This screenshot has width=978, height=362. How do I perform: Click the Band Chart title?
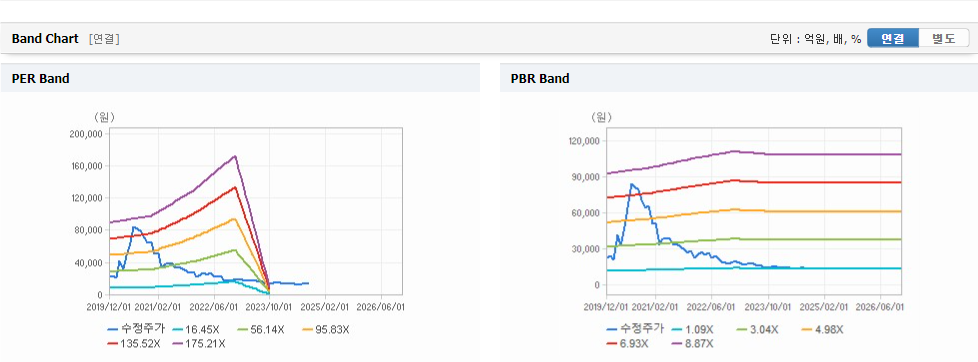click(x=46, y=39)
